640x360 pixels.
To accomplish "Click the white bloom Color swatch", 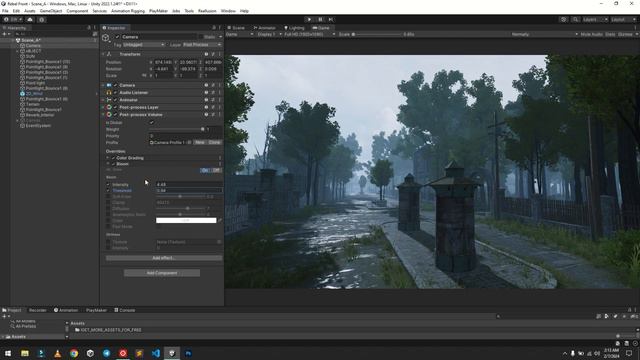I will [x=186, y=220].
